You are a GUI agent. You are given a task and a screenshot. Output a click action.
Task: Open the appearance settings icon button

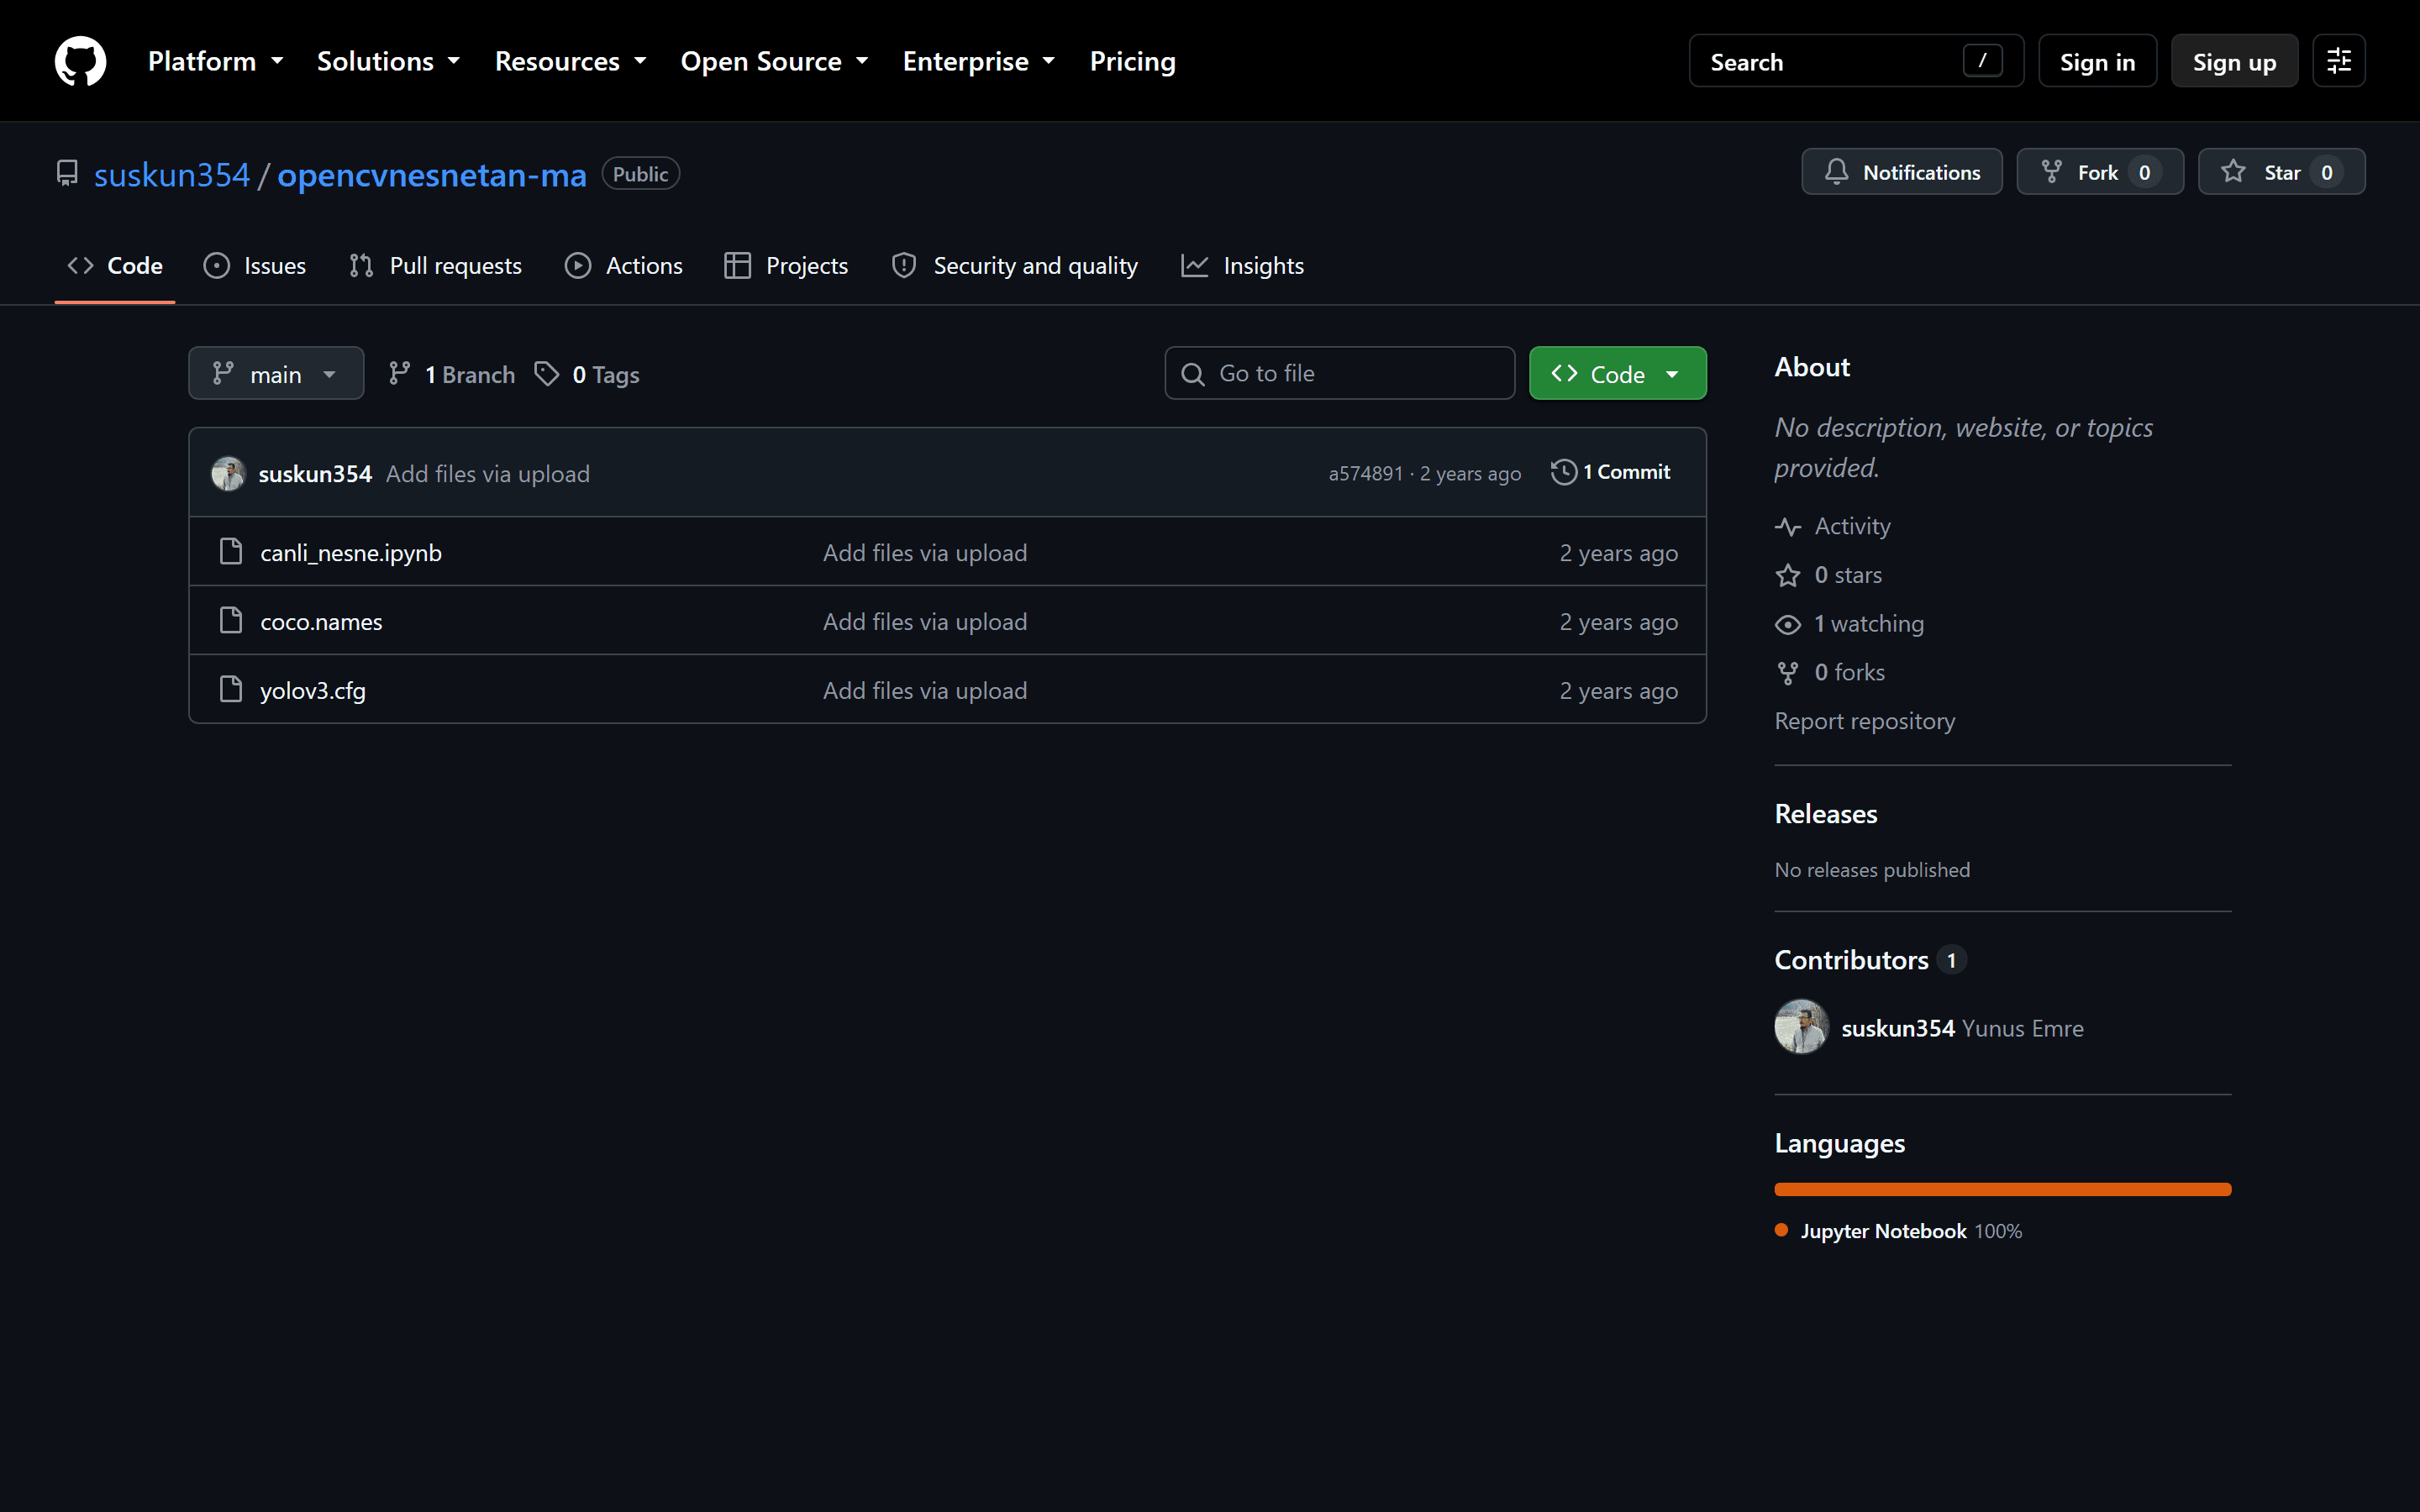(2338, 61)
